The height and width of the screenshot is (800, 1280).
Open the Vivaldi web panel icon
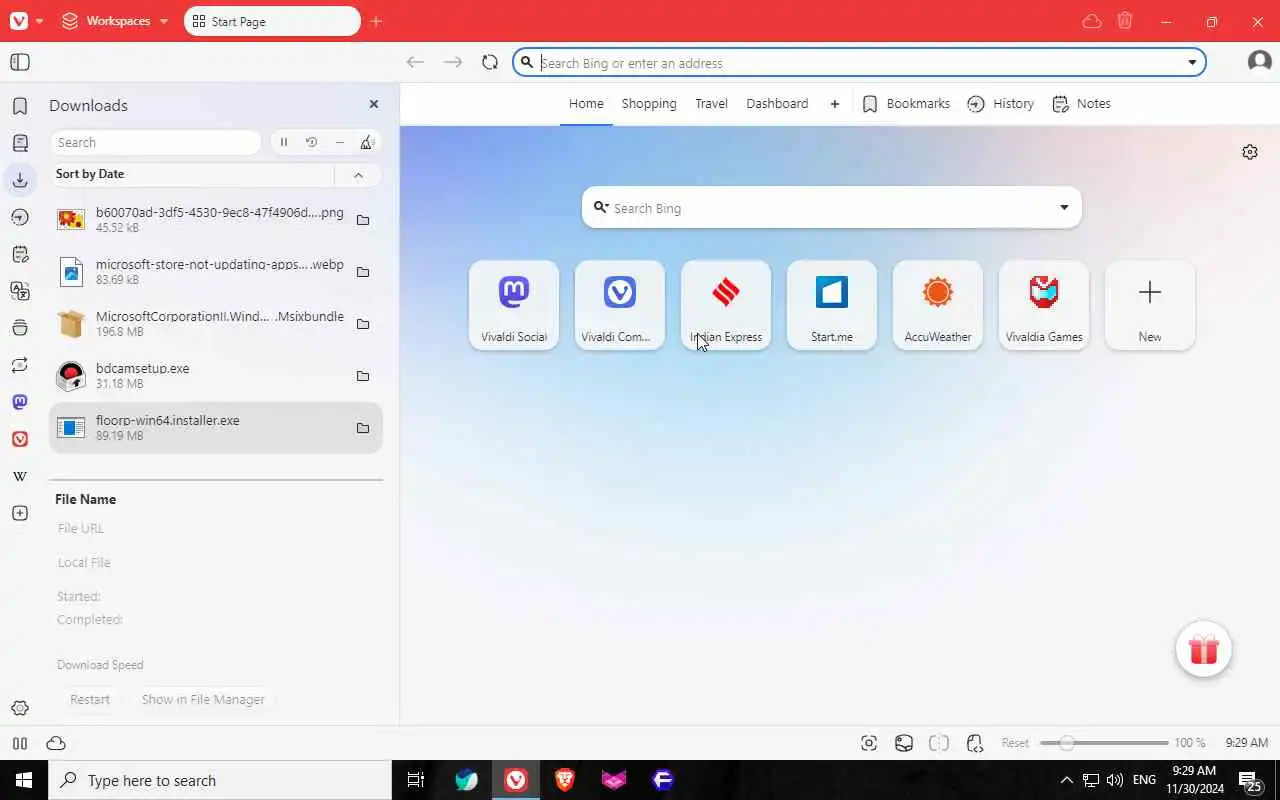coord(20,439)
